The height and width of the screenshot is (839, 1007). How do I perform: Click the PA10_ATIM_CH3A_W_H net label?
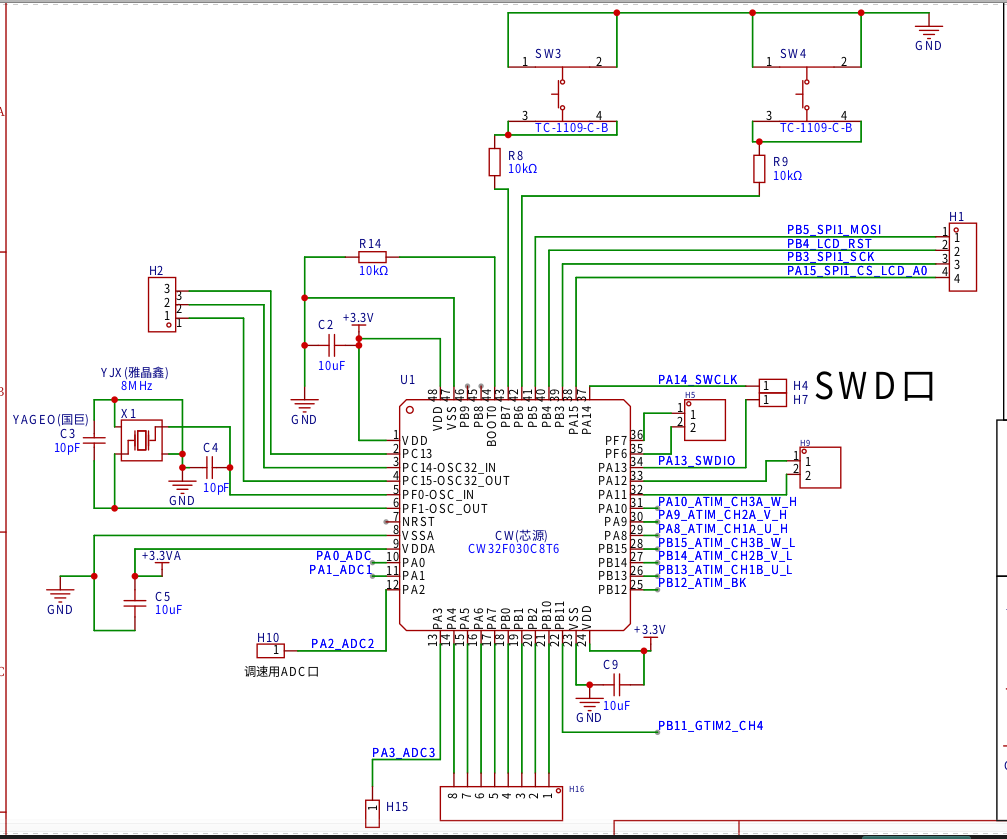[727, 502]
